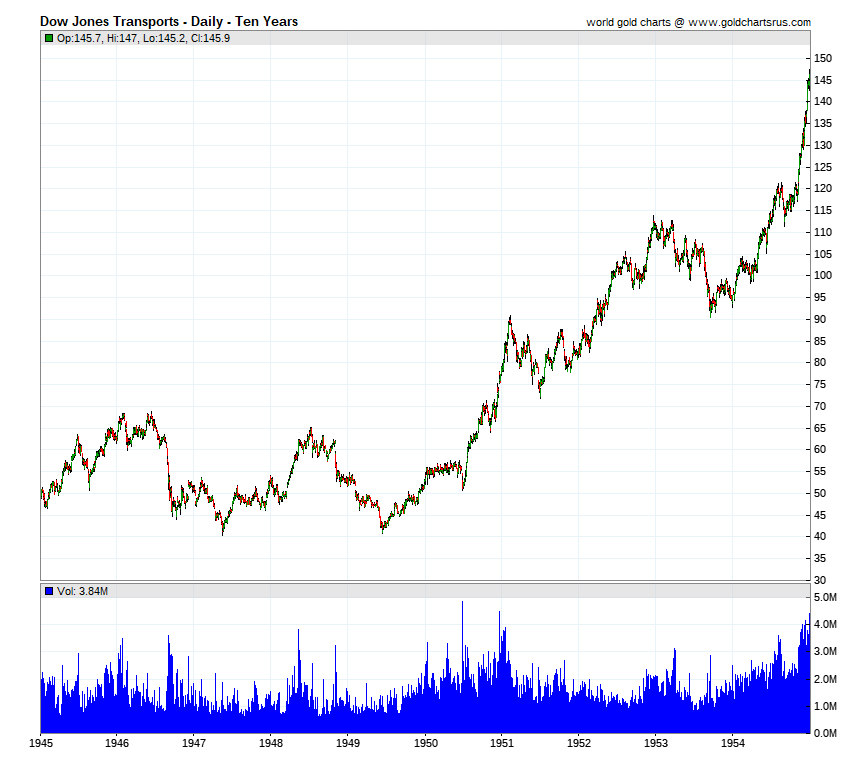Click the 115 price axis label

[x=823, y=210]
